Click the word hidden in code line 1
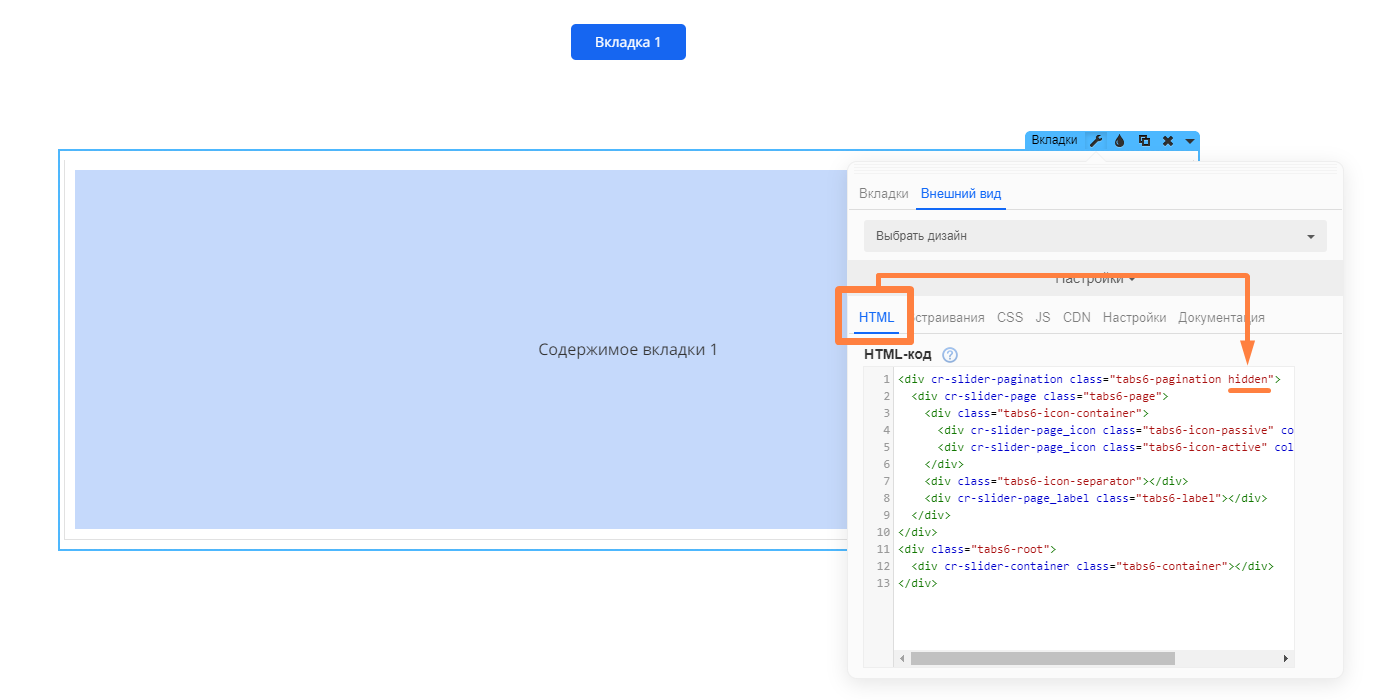Screen dimensions: 1400x700 tap(1248, 379)
